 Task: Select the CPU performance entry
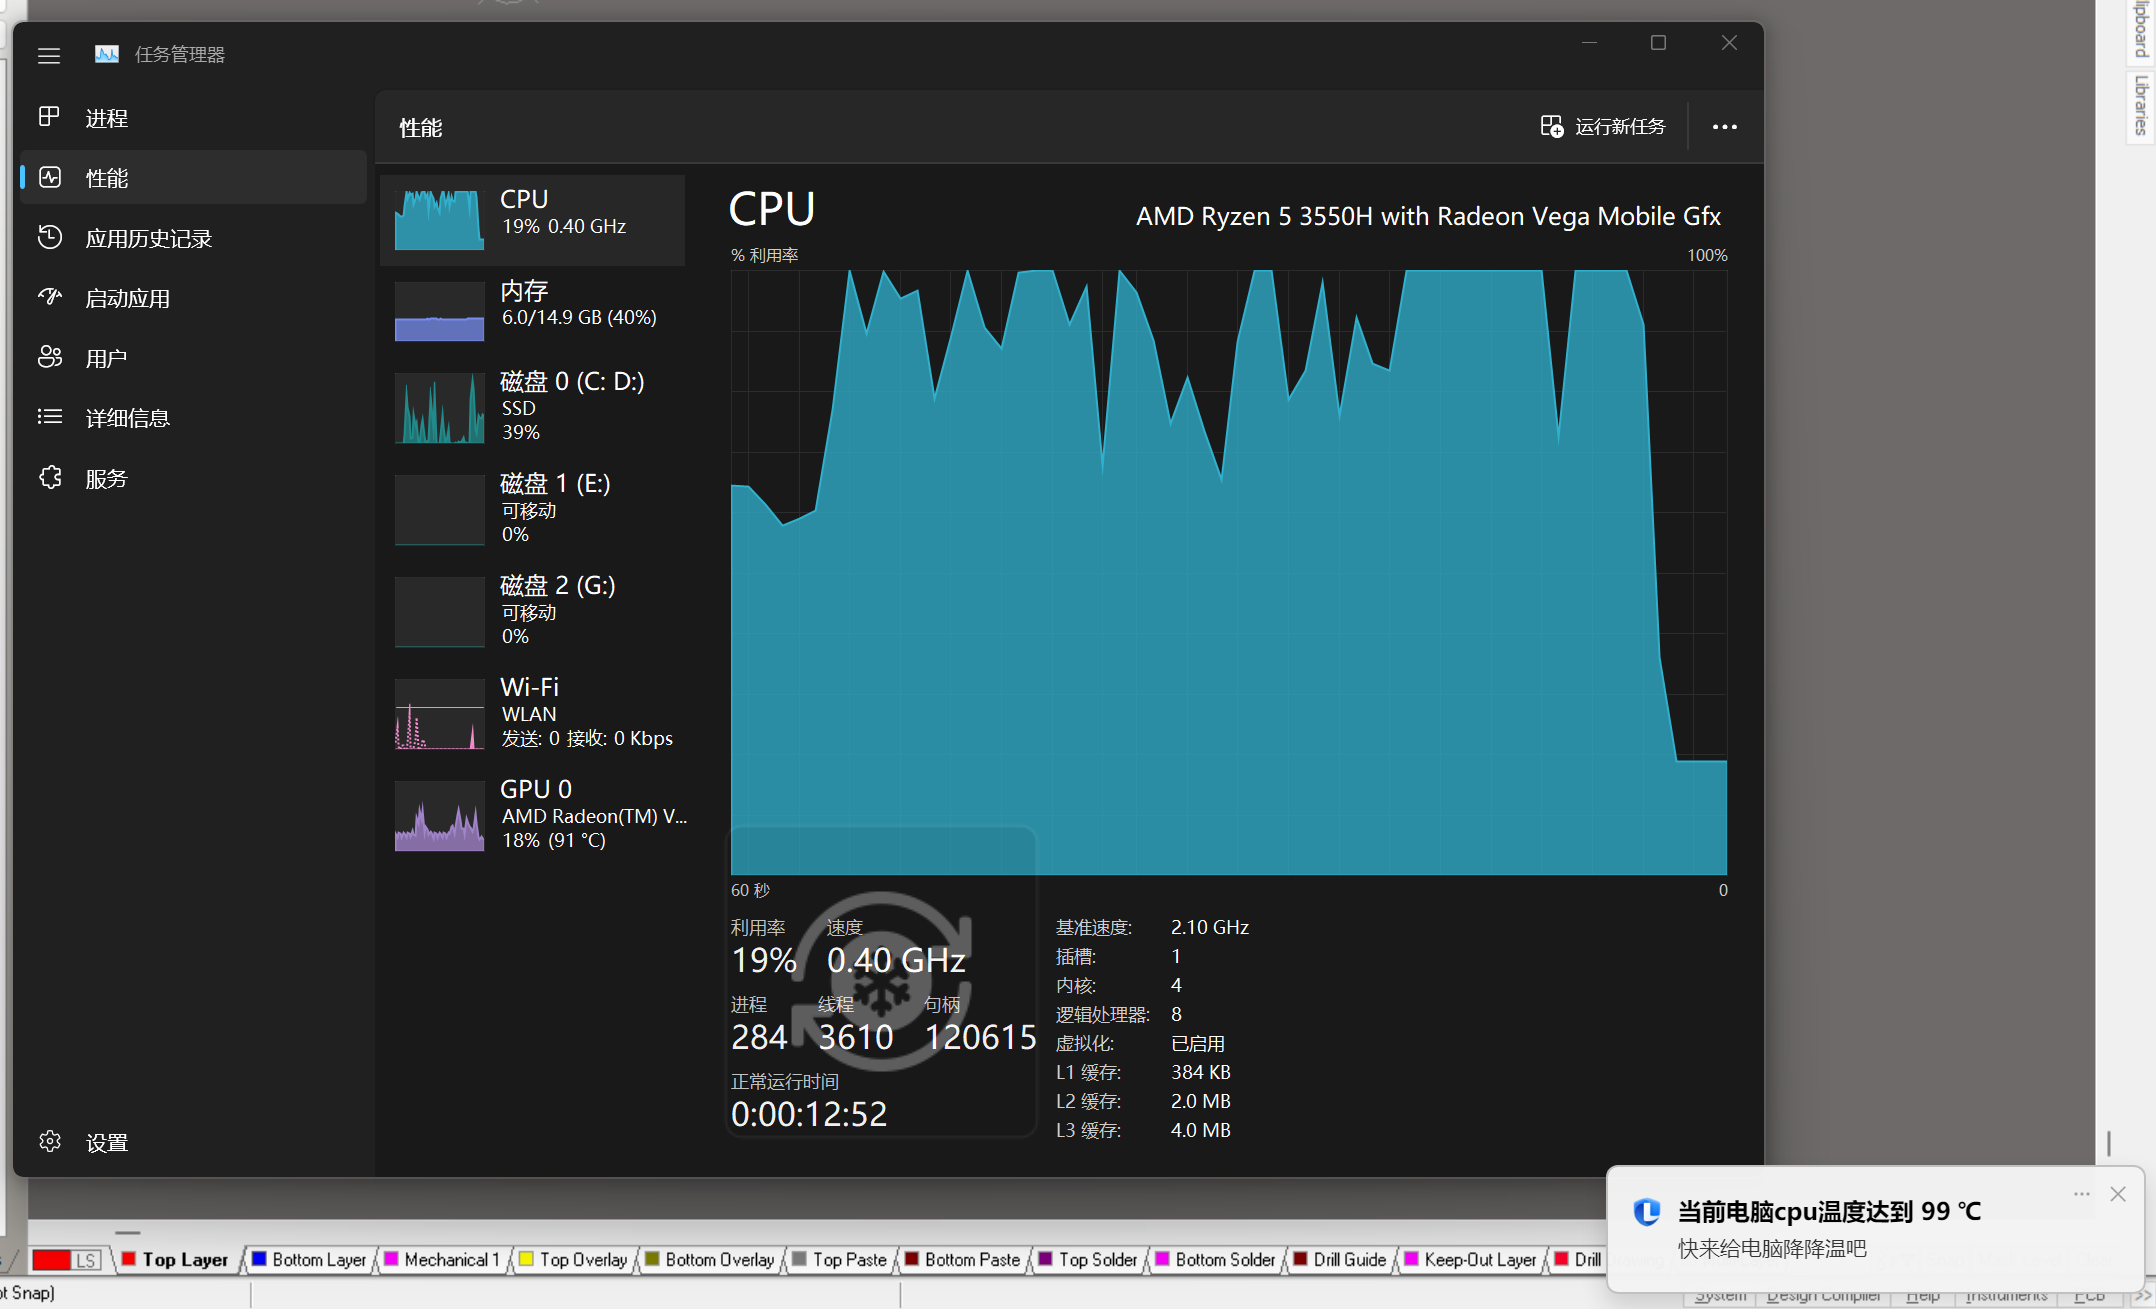[533, 220]
